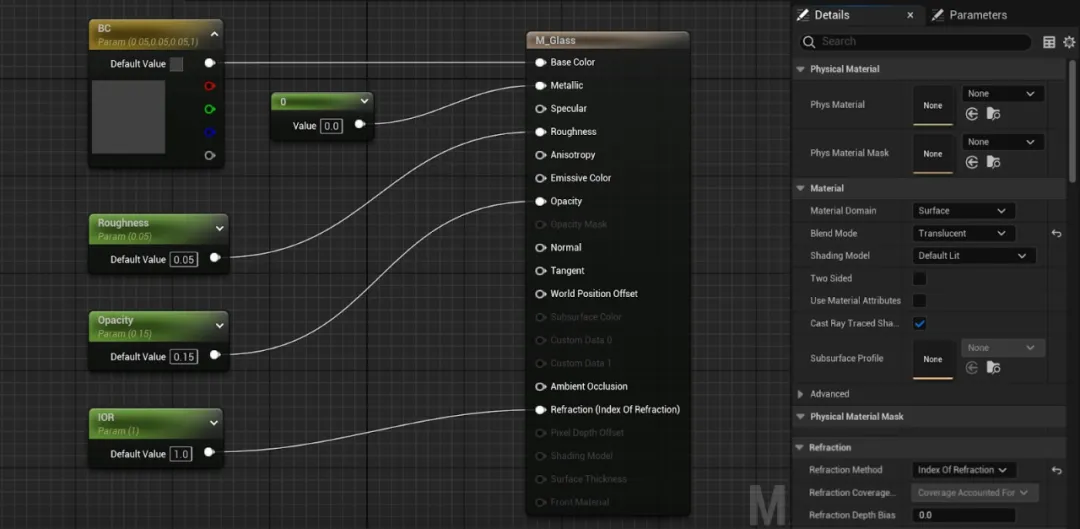
Task: Click the constant node Value 0.0 field
Action: [x=331, y=126]
